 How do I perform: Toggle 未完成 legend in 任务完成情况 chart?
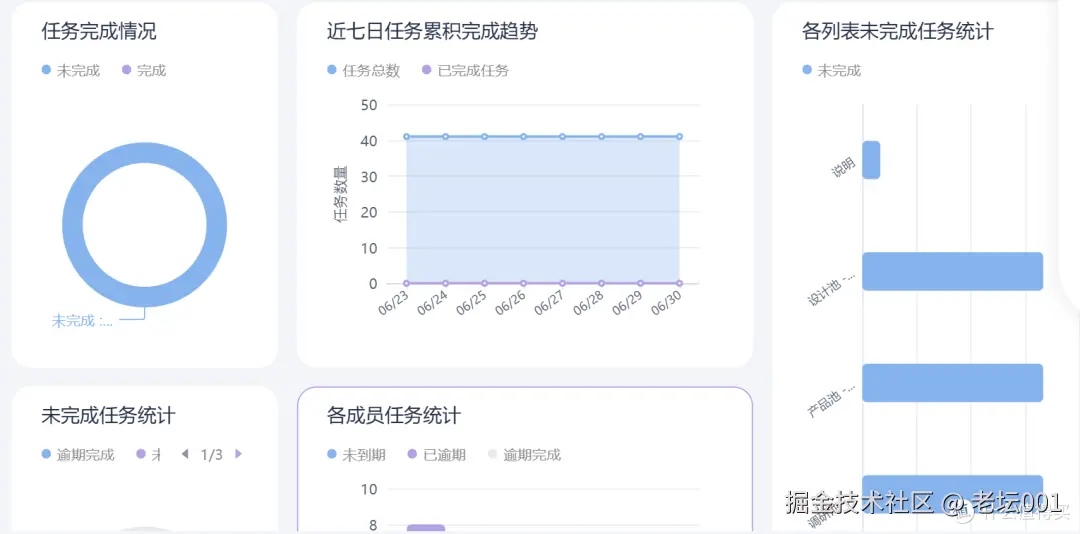(x=71, y=70)
